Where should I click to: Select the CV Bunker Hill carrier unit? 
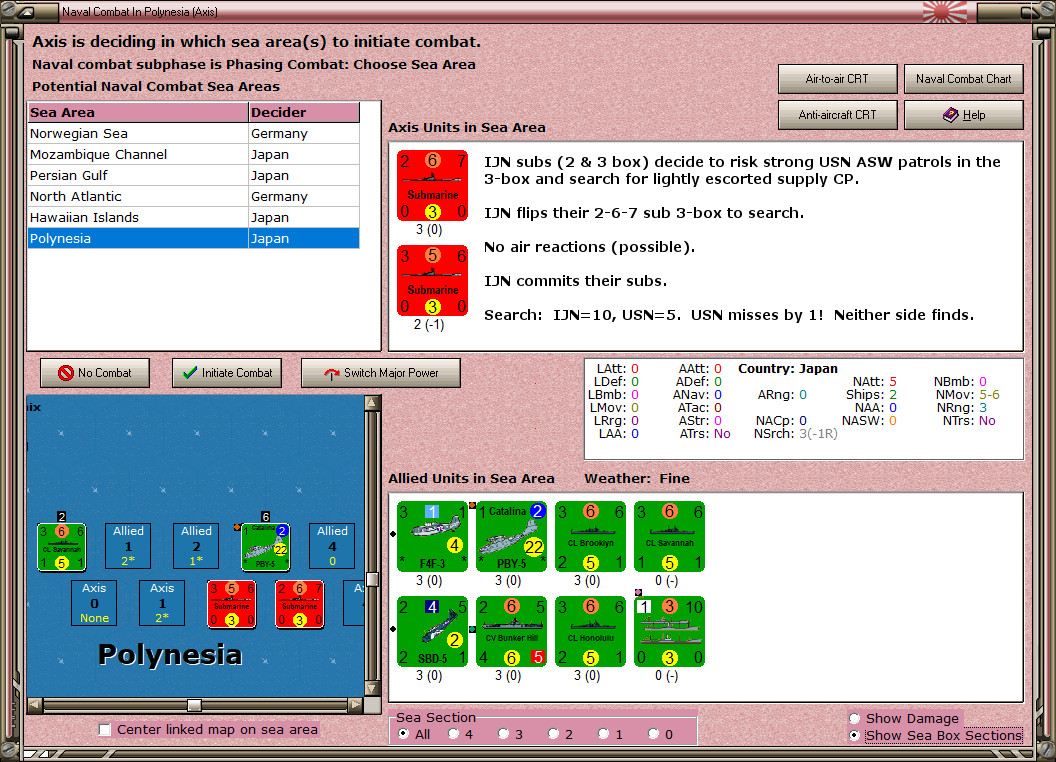tap(511, 631)
